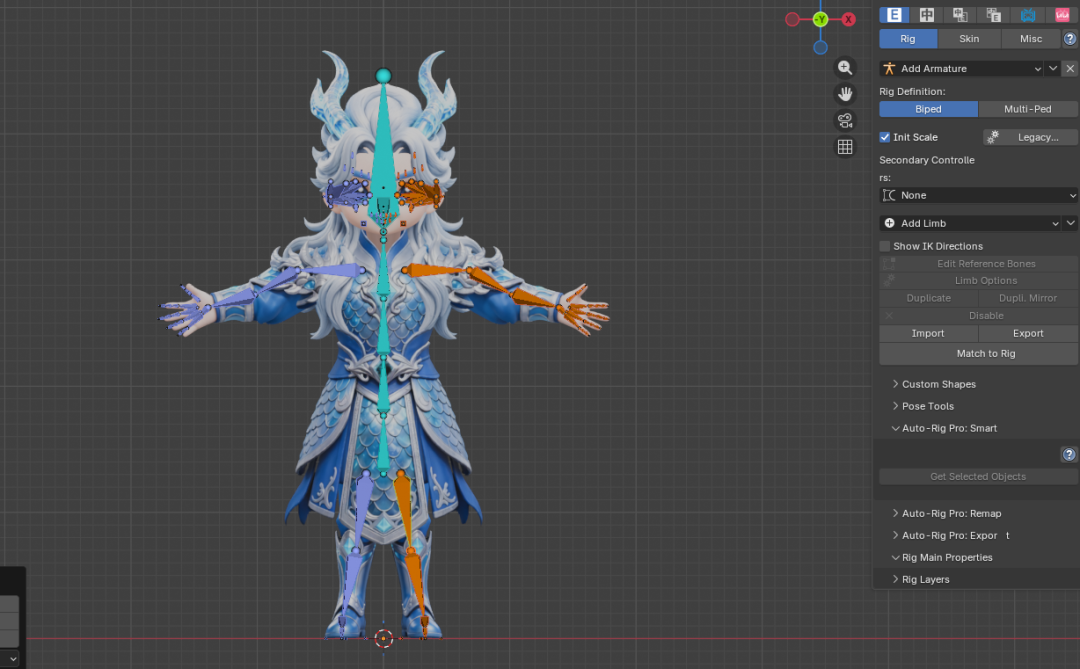This screenshot has height=669, width=1080.
Task: Open the help question mark beside Misc
Action: [1070, 39]
